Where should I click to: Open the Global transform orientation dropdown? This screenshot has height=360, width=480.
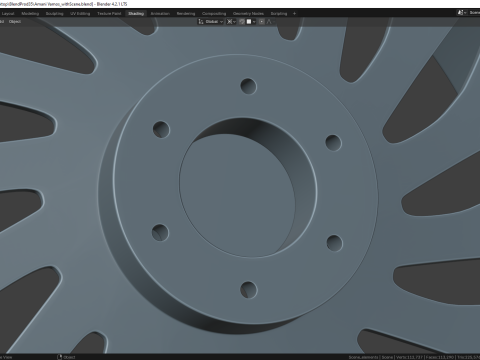[x=214, y=22]
